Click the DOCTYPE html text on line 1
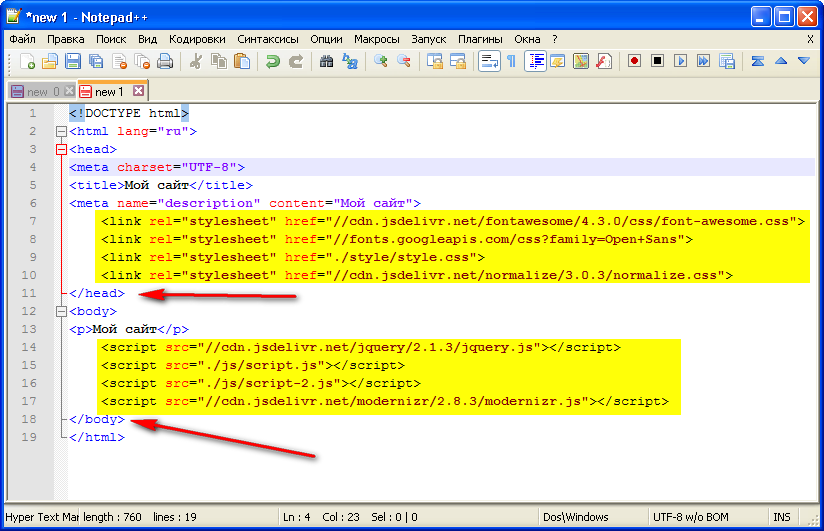This screenshot has width=824, height=531. [x=129, y=114]
